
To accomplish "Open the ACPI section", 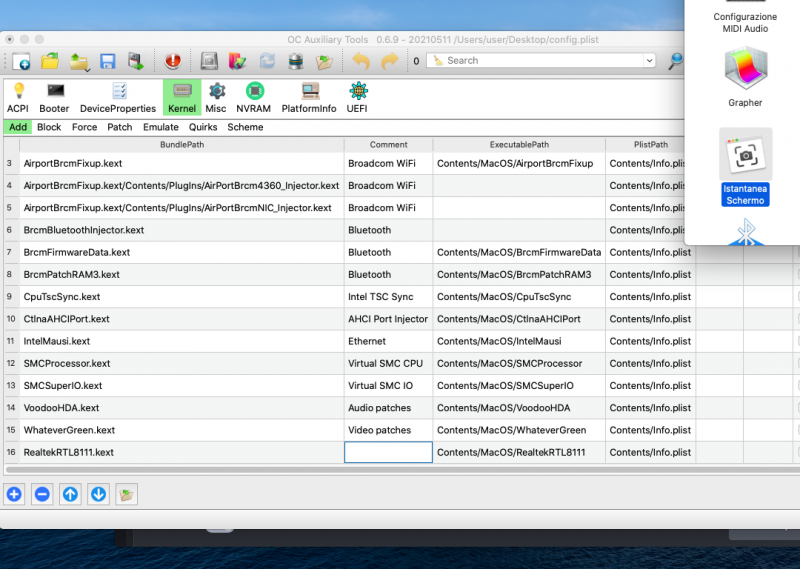I will coord(18,97).
